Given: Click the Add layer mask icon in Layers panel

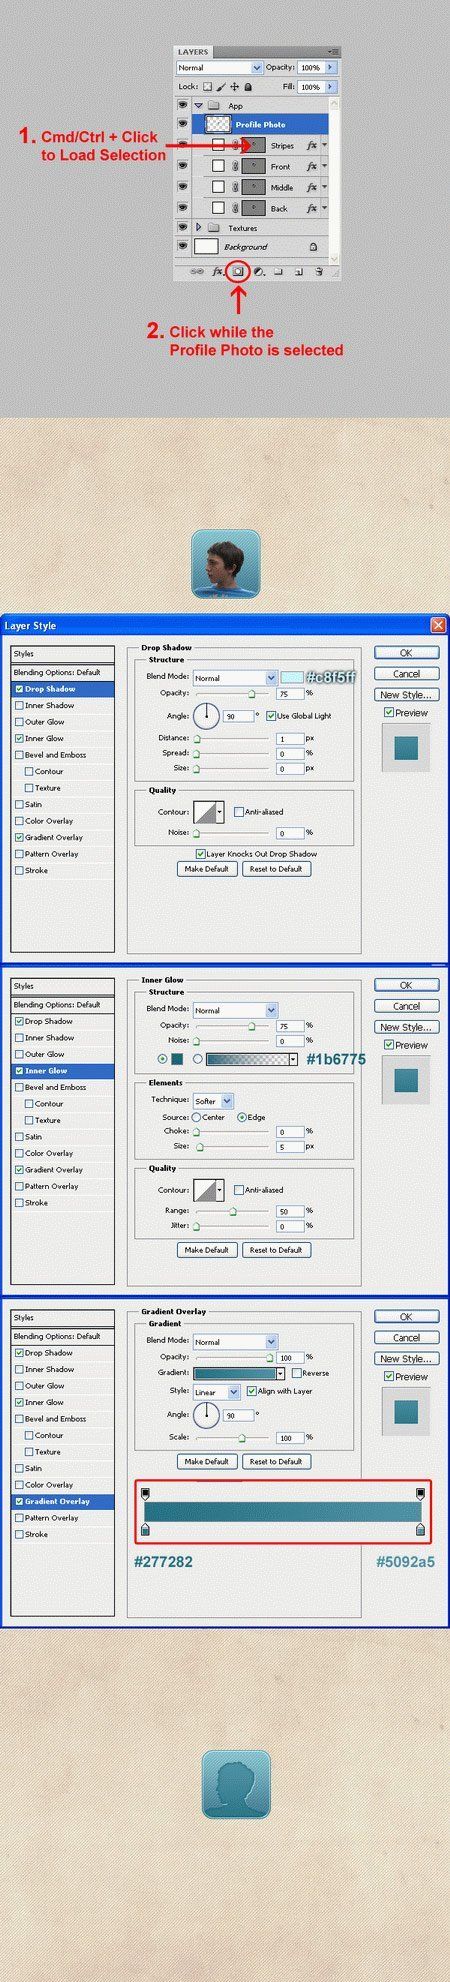Looking at the screenshot, I should coord(238,271).
